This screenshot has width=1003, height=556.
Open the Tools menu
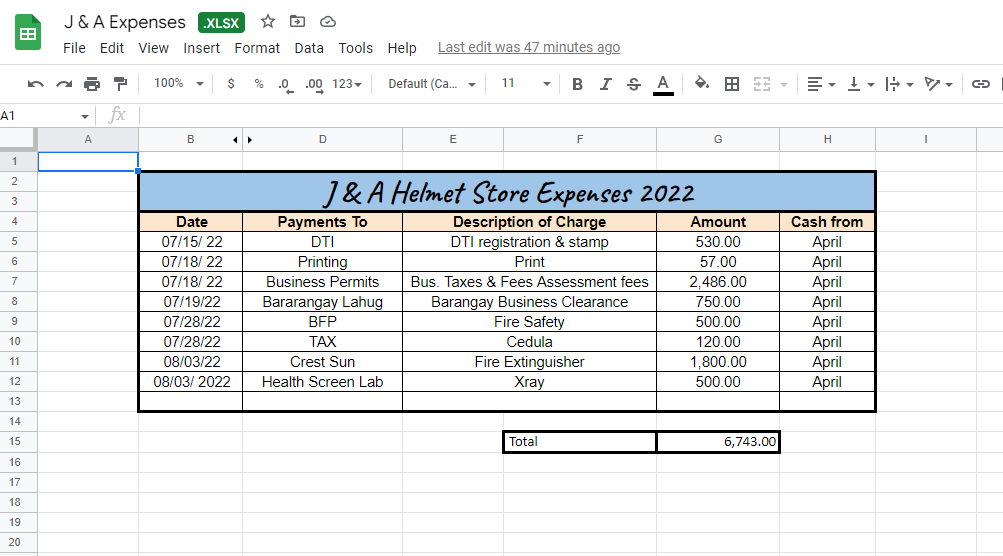[x=356, y=48]
